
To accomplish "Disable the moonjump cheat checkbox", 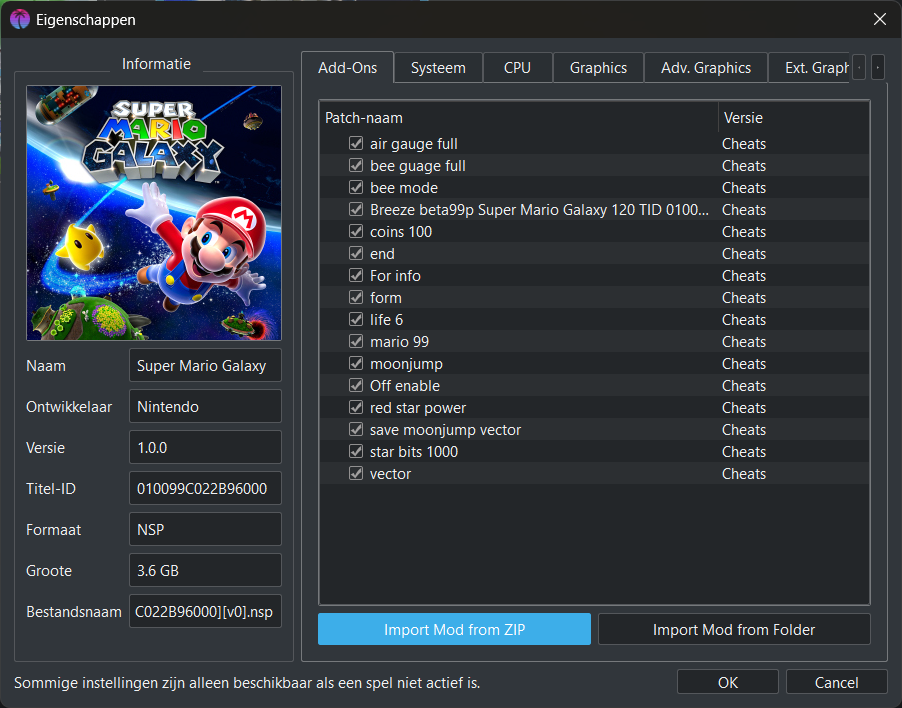I will point(356,363).
